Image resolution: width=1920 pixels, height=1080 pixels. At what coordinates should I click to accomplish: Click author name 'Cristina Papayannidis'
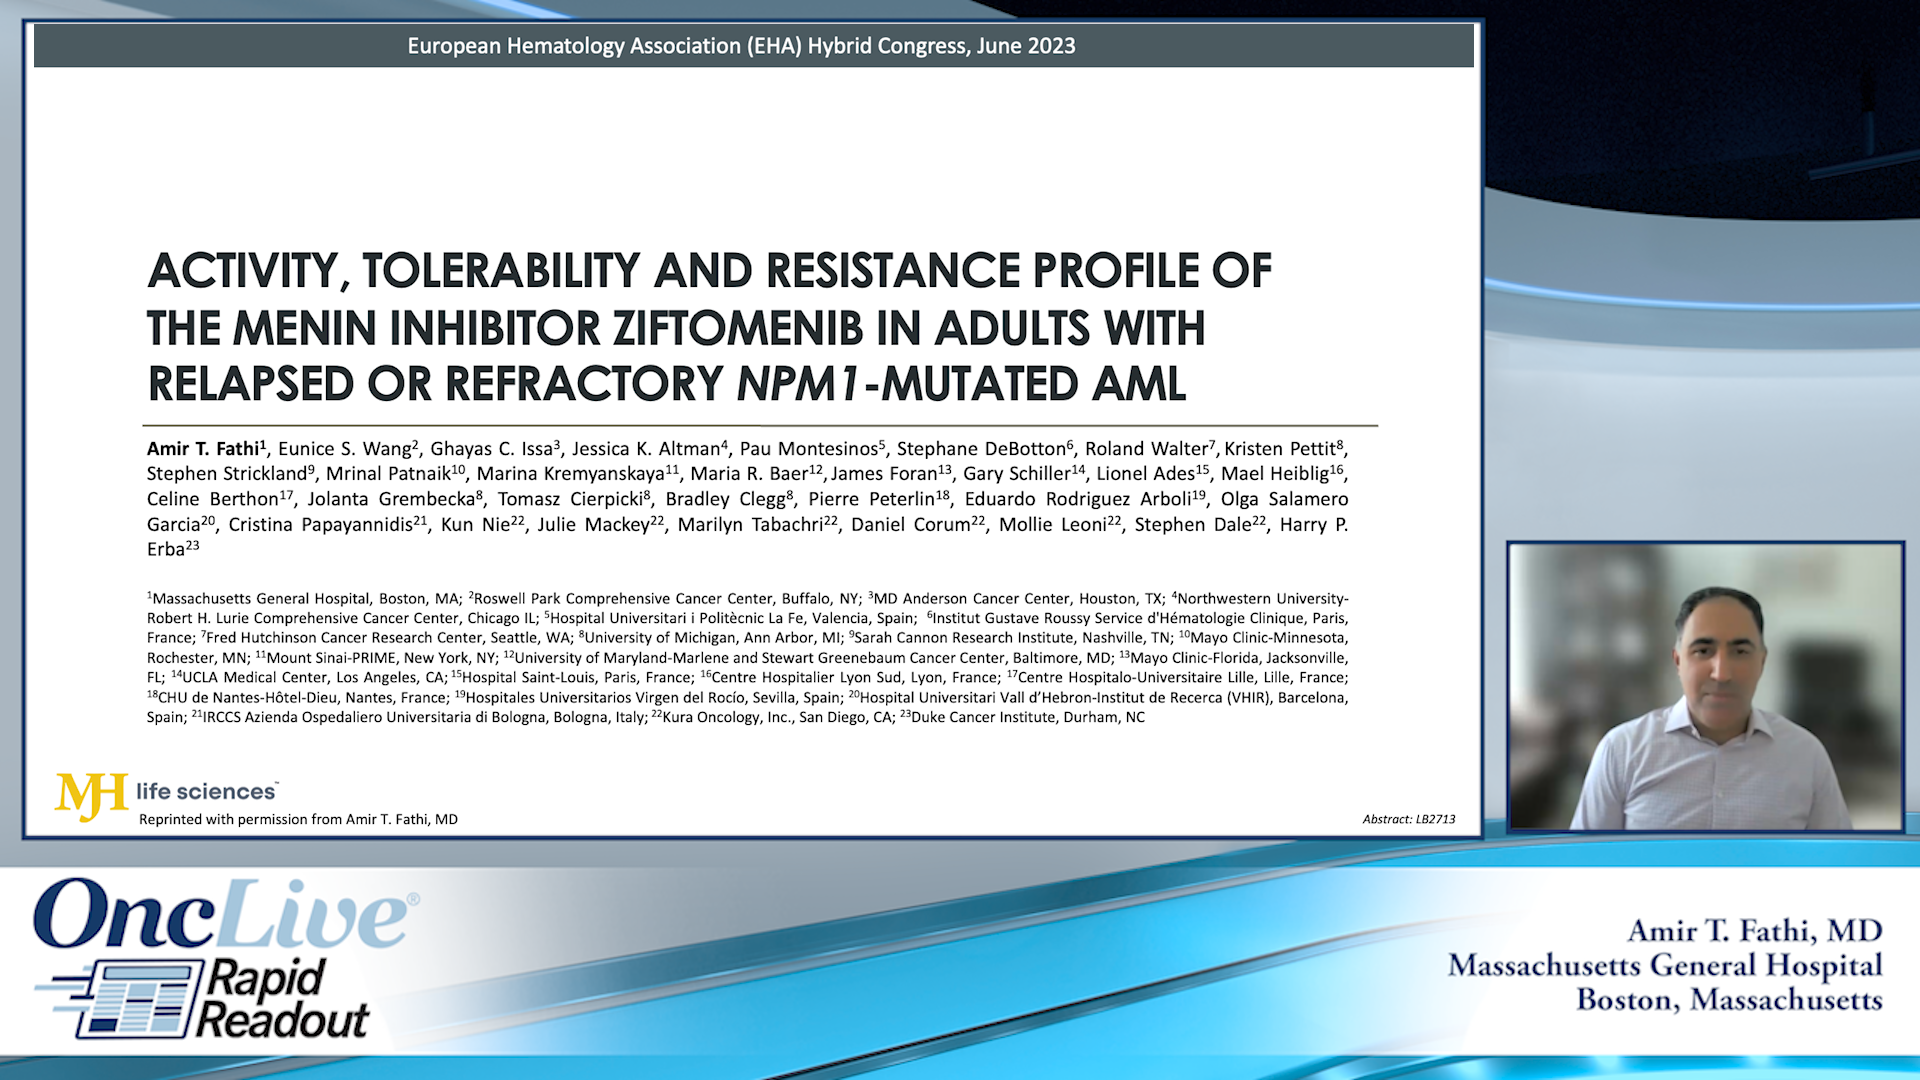(320, 525)
